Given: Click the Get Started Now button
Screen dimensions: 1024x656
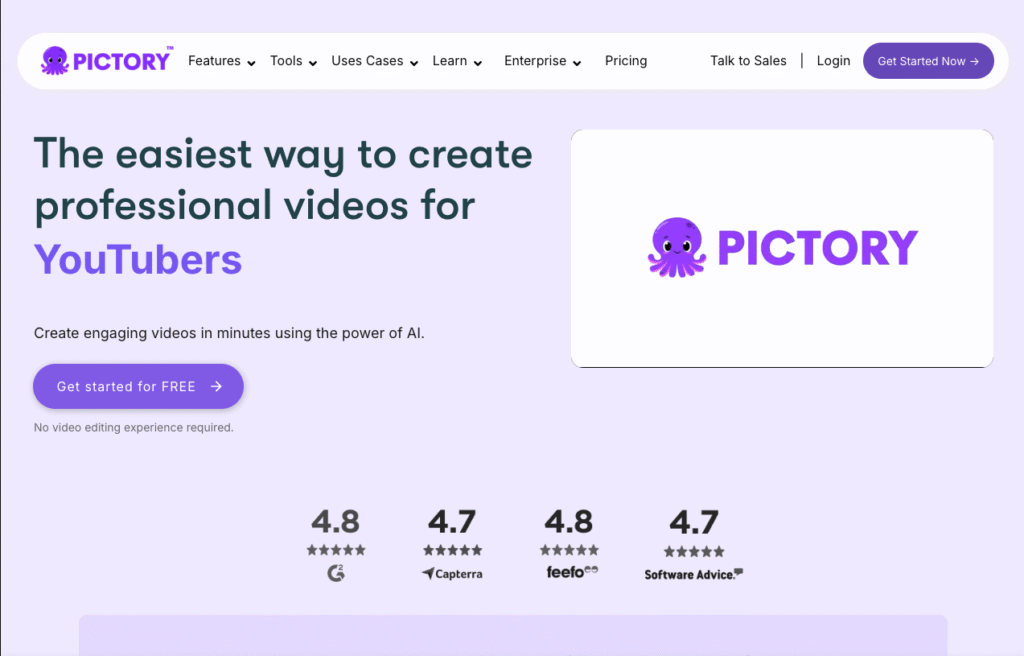Looking at the screenshot, I should click(928, 61).
